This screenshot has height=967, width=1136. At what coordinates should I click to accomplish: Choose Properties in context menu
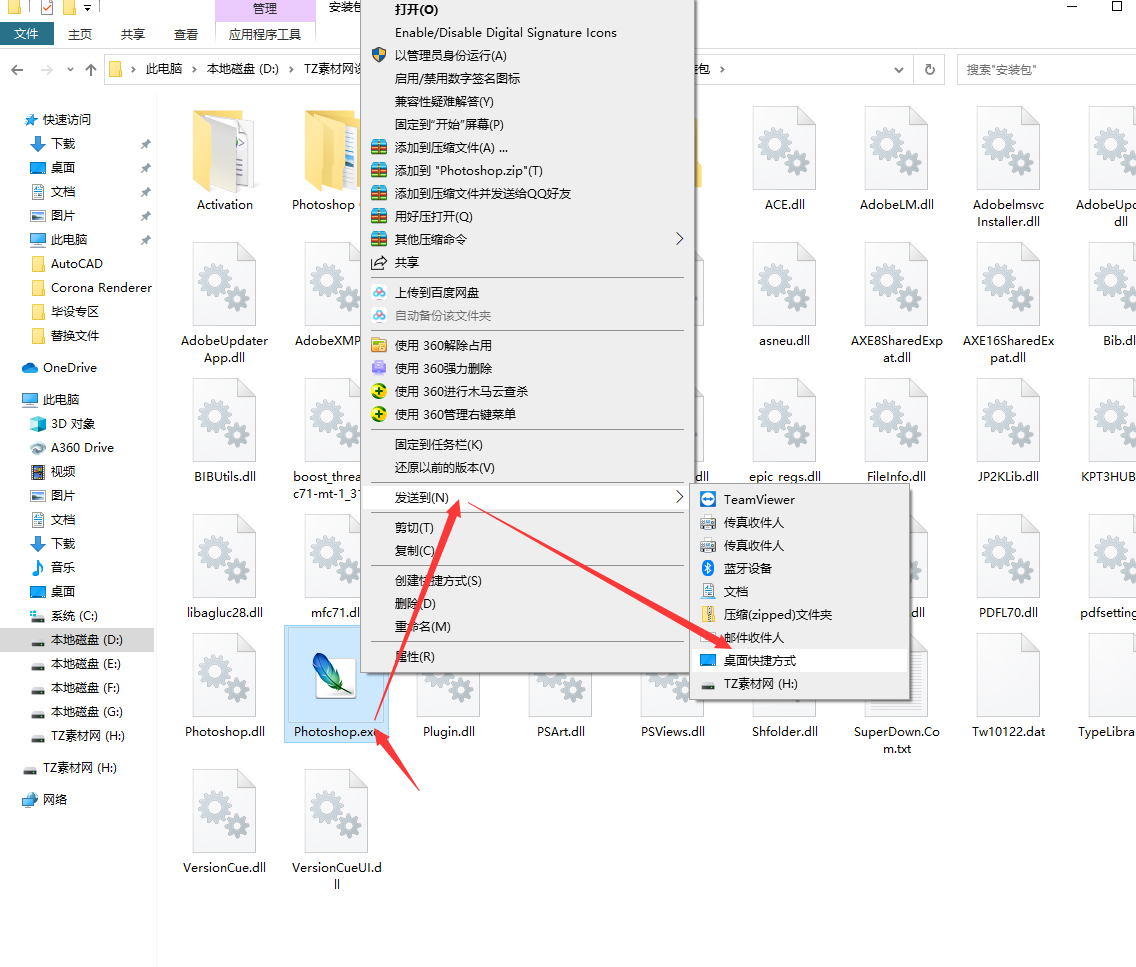pyautogui.click(x=527, y=656)
